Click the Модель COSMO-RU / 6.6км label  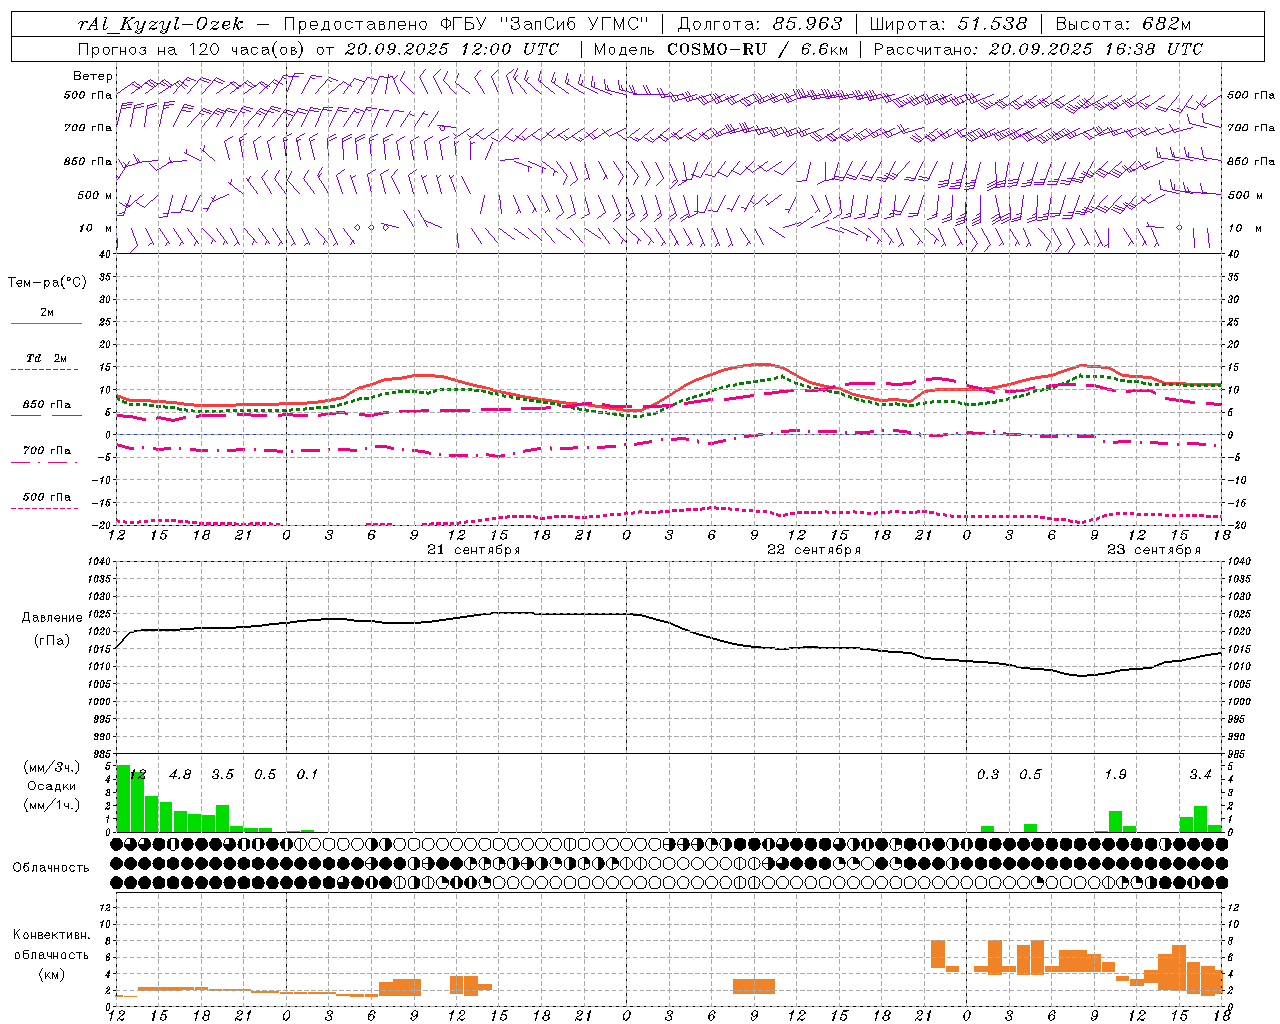tap(721, 49)
